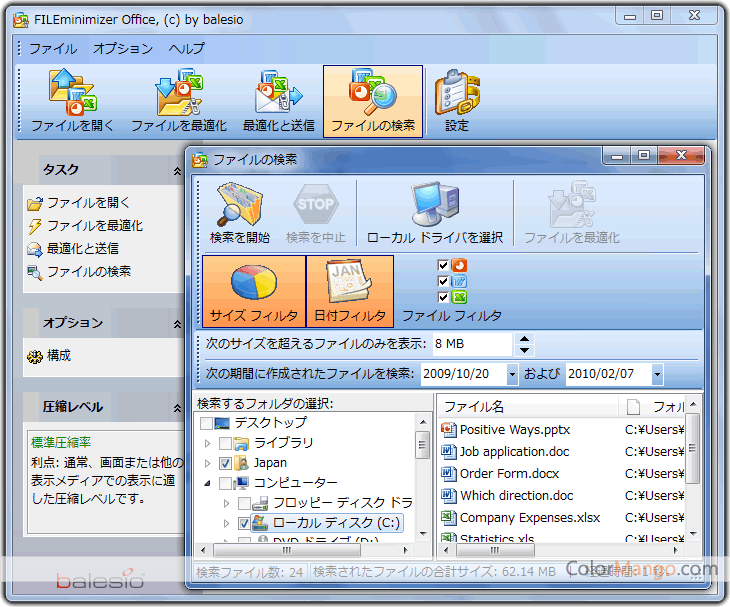Open the ファイル menu
Screen dimensions: 730x607
click(x=52, y=48)
